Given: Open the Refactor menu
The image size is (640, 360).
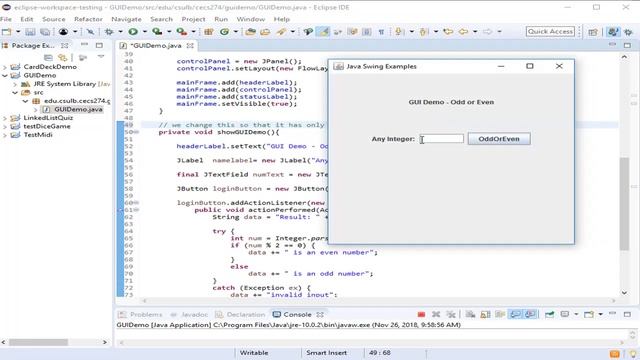Looking at the screenshot, I should coord(88,19).
